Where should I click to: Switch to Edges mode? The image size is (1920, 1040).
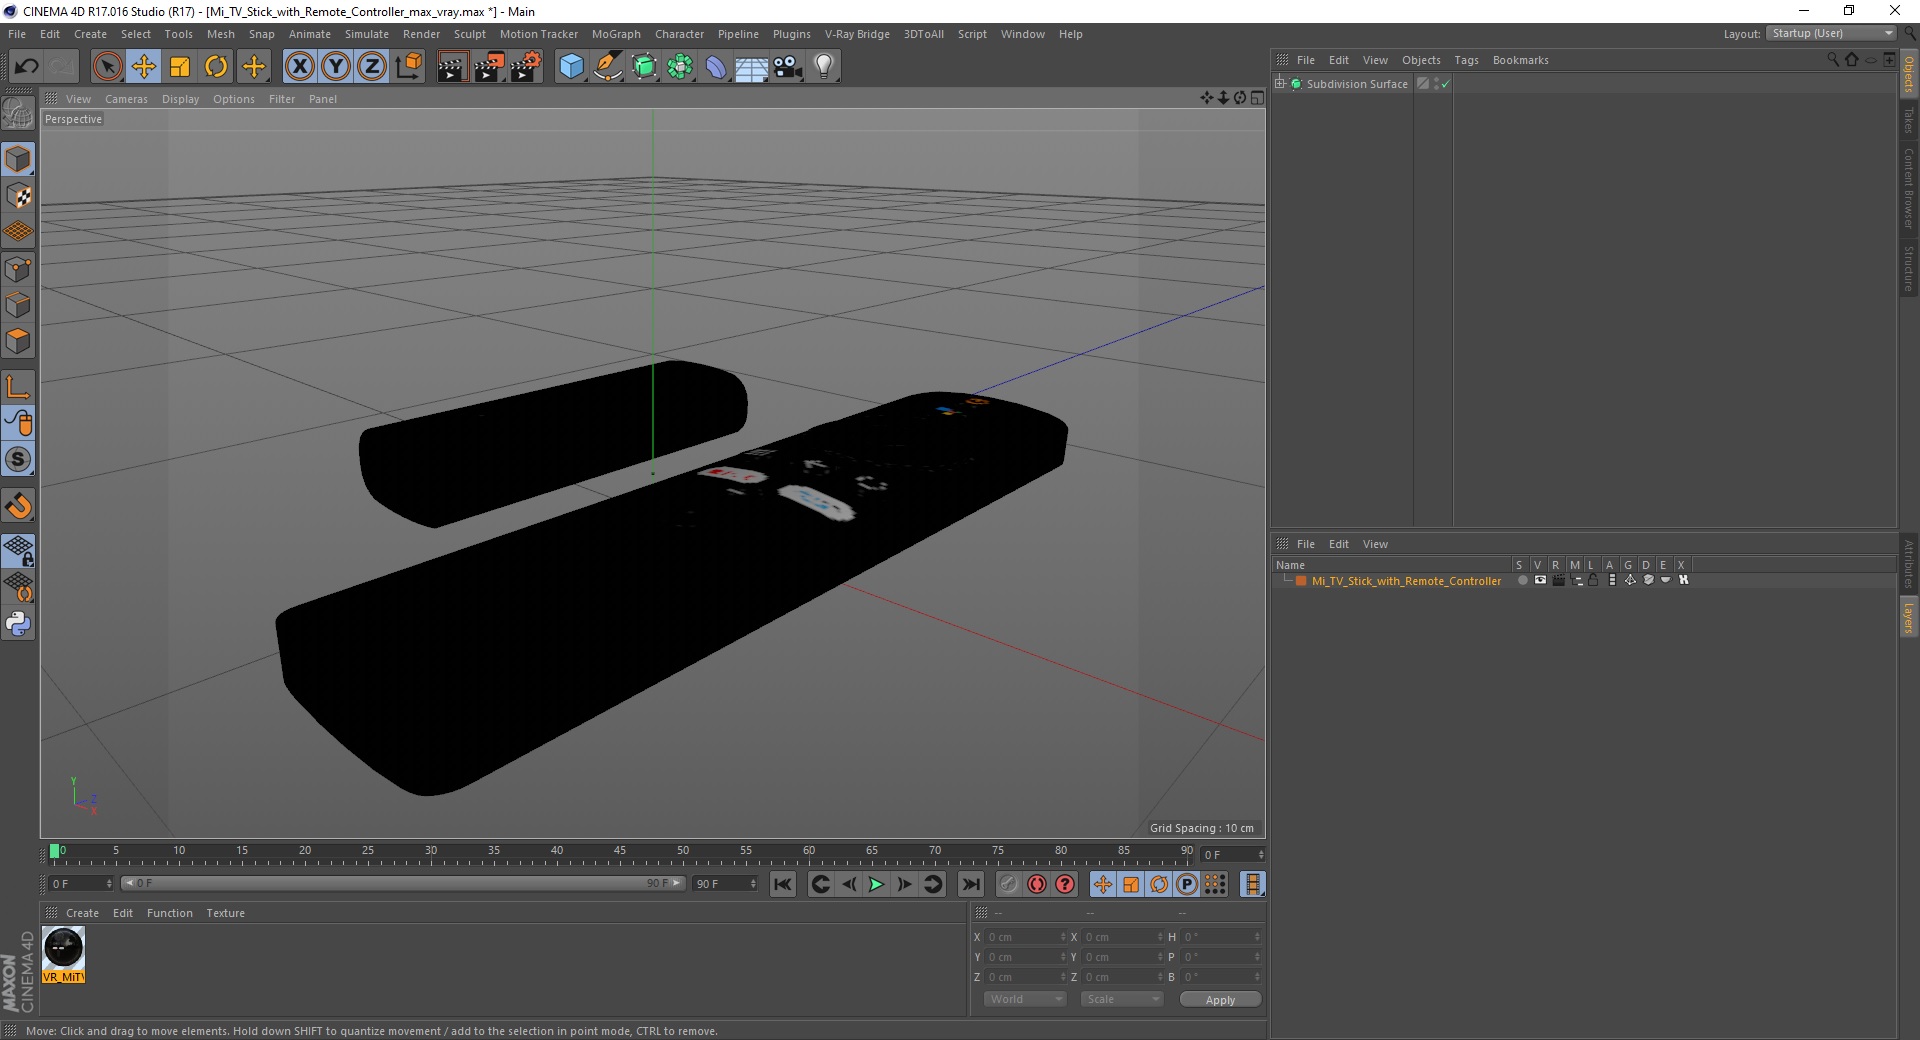tap(18, 305)
